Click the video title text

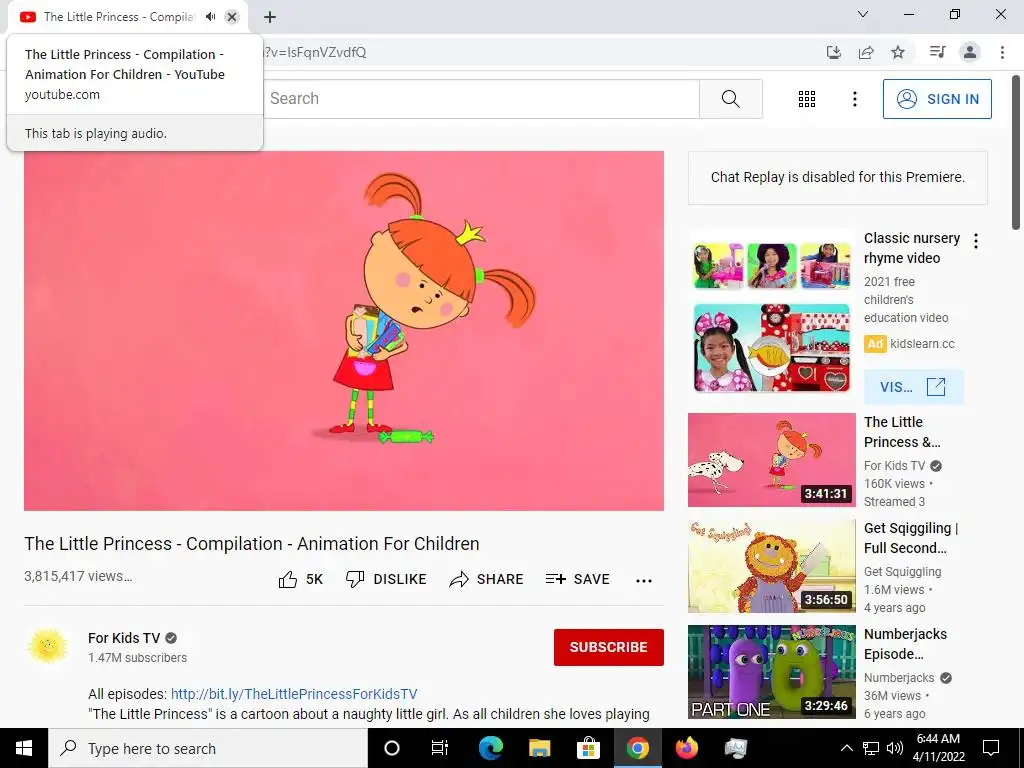pyautogui.click(x=251, y=543)
